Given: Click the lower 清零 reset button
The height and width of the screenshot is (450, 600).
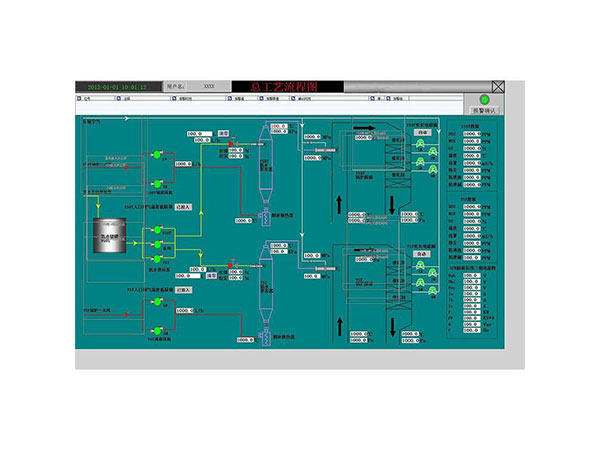Looking at the screenshot, I should click(212, 276).
